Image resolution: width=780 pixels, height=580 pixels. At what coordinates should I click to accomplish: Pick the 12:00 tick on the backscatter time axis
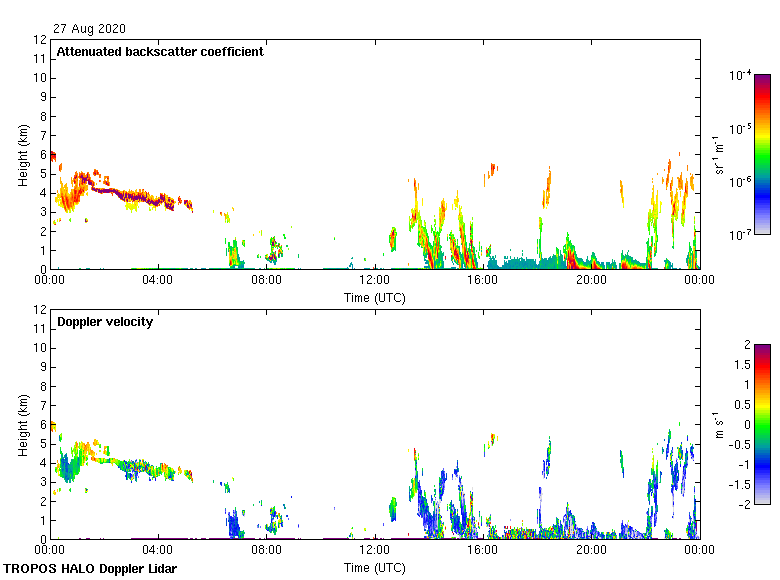[375, 281]
